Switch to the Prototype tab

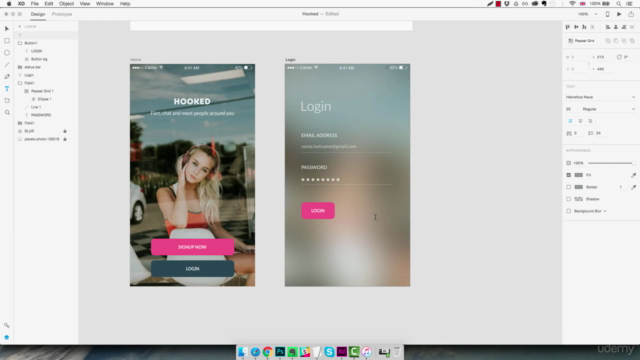[62, 14]
